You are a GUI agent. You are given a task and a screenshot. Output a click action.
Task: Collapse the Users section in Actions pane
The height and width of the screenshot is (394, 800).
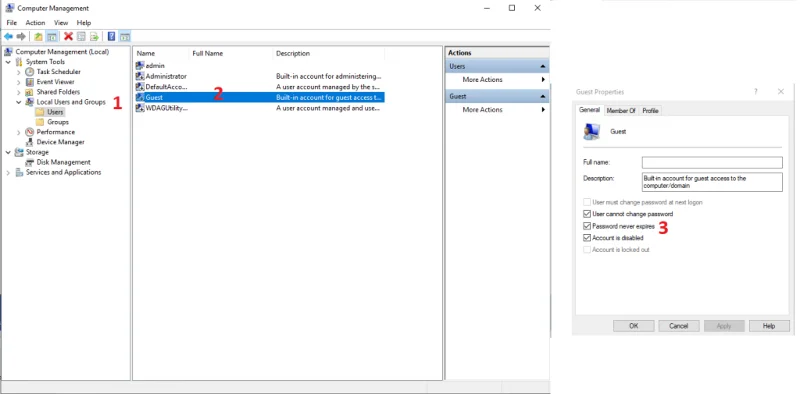543,66
